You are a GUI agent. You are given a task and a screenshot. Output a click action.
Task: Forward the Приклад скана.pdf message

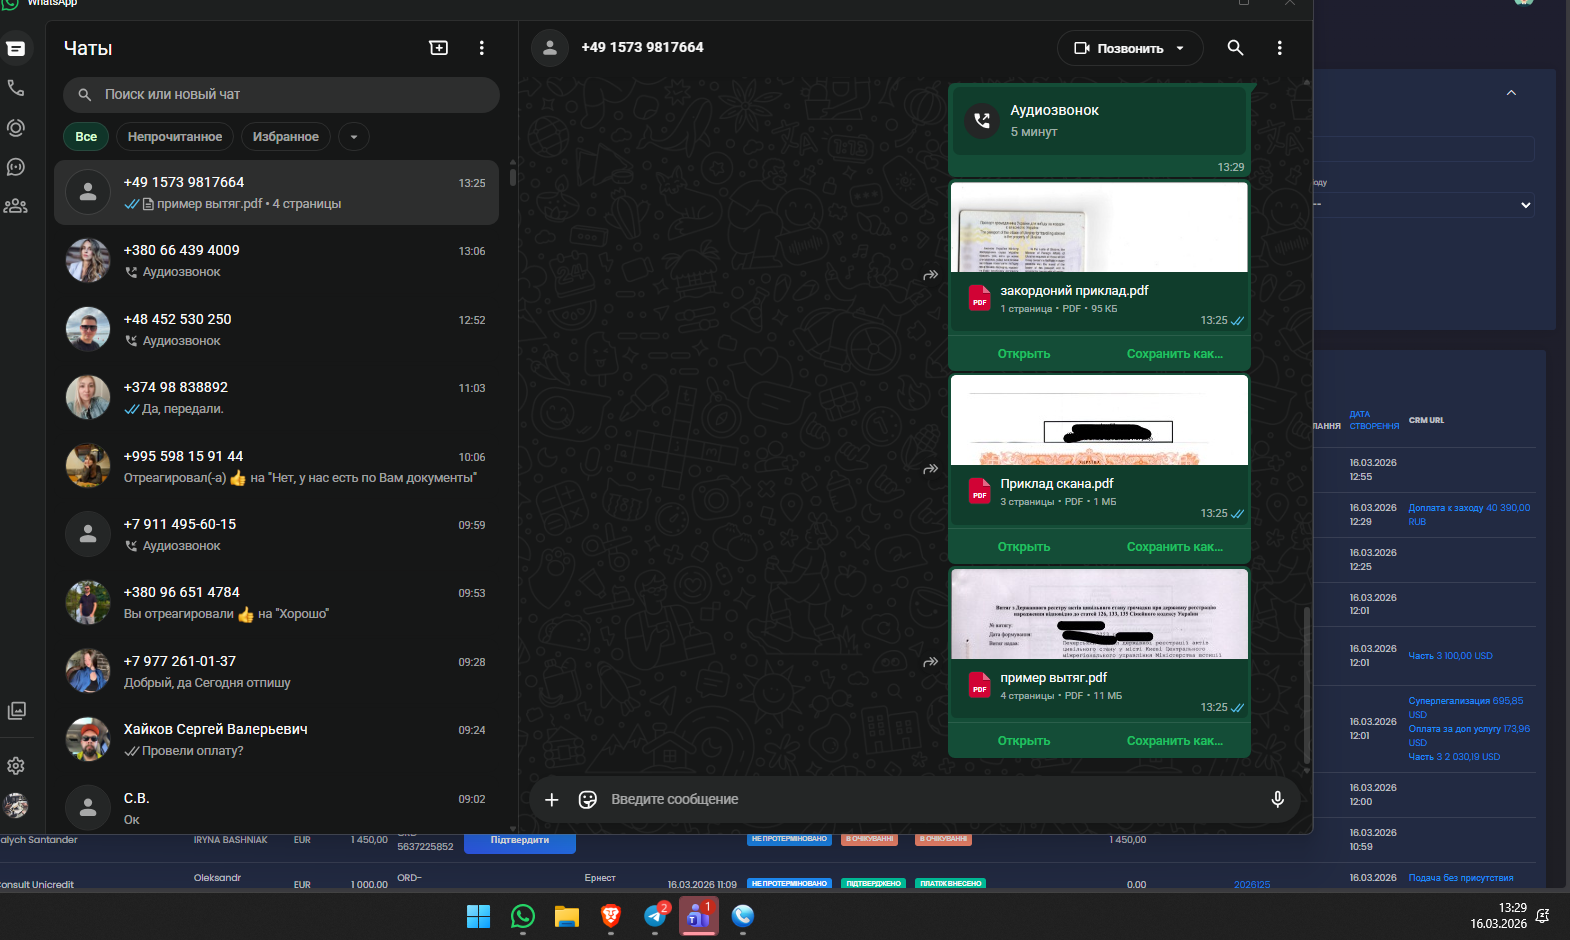click(931, 469)
